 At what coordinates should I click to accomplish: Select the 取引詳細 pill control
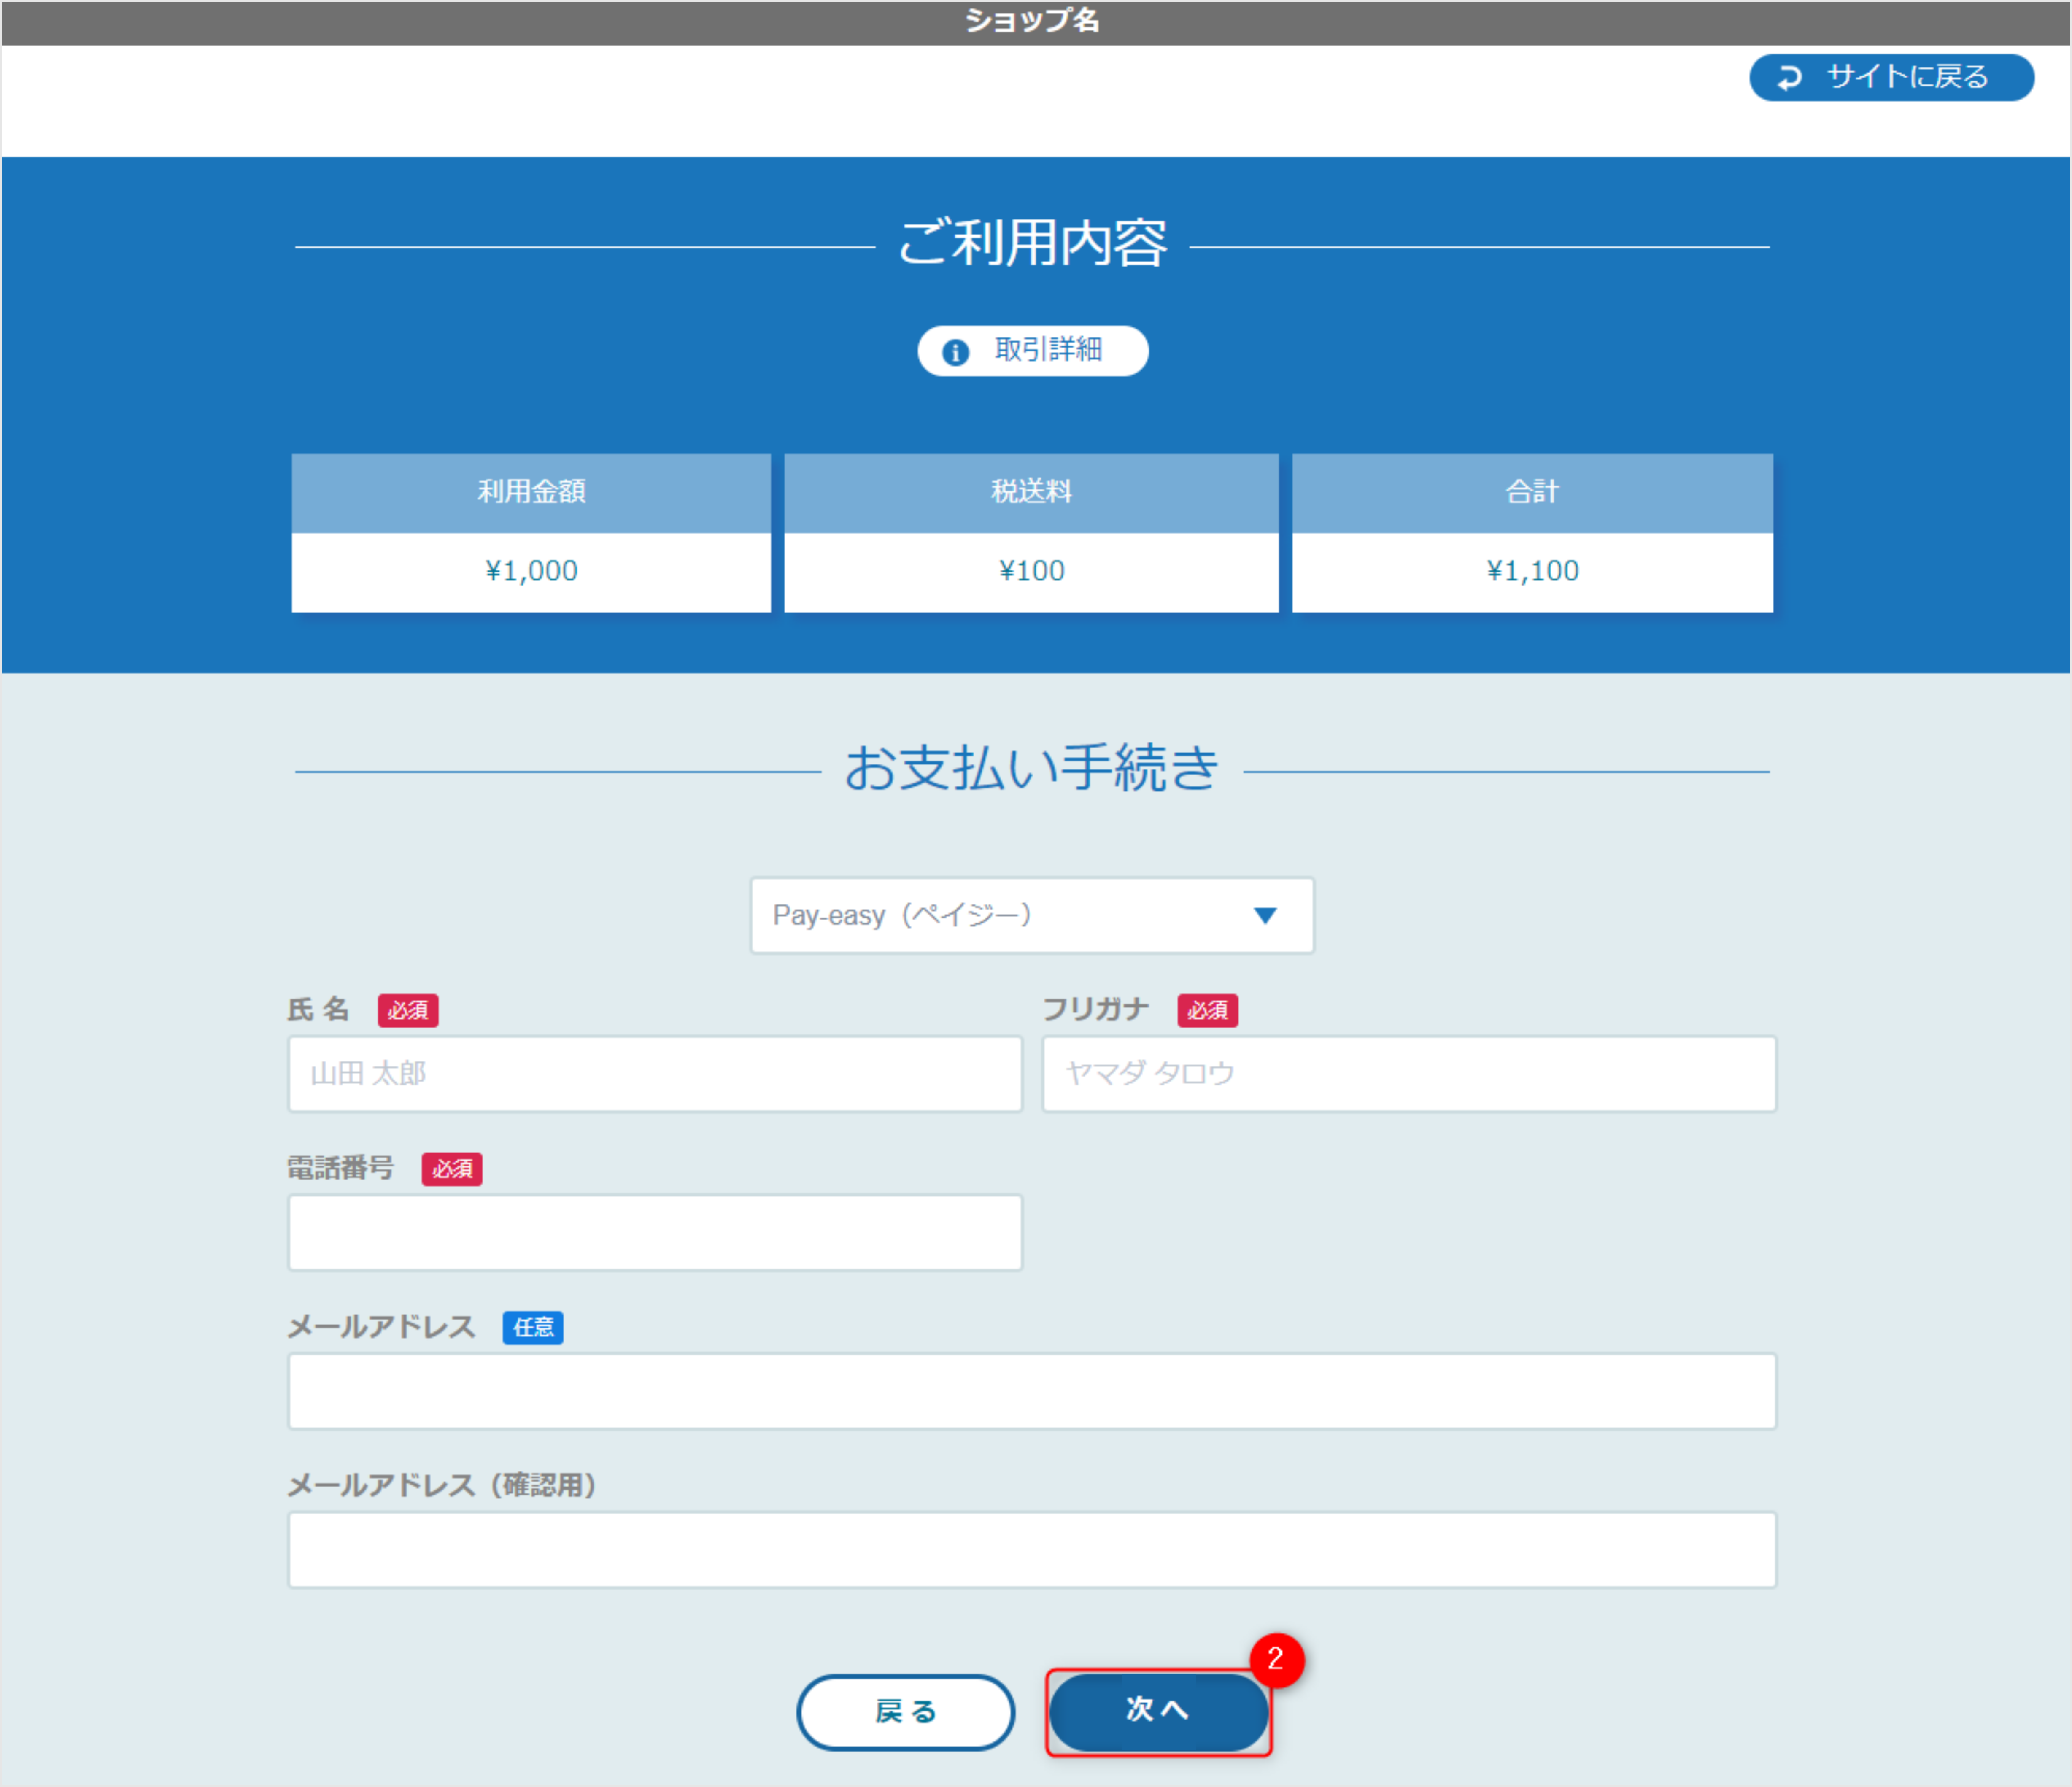(x=1032, y=351)
